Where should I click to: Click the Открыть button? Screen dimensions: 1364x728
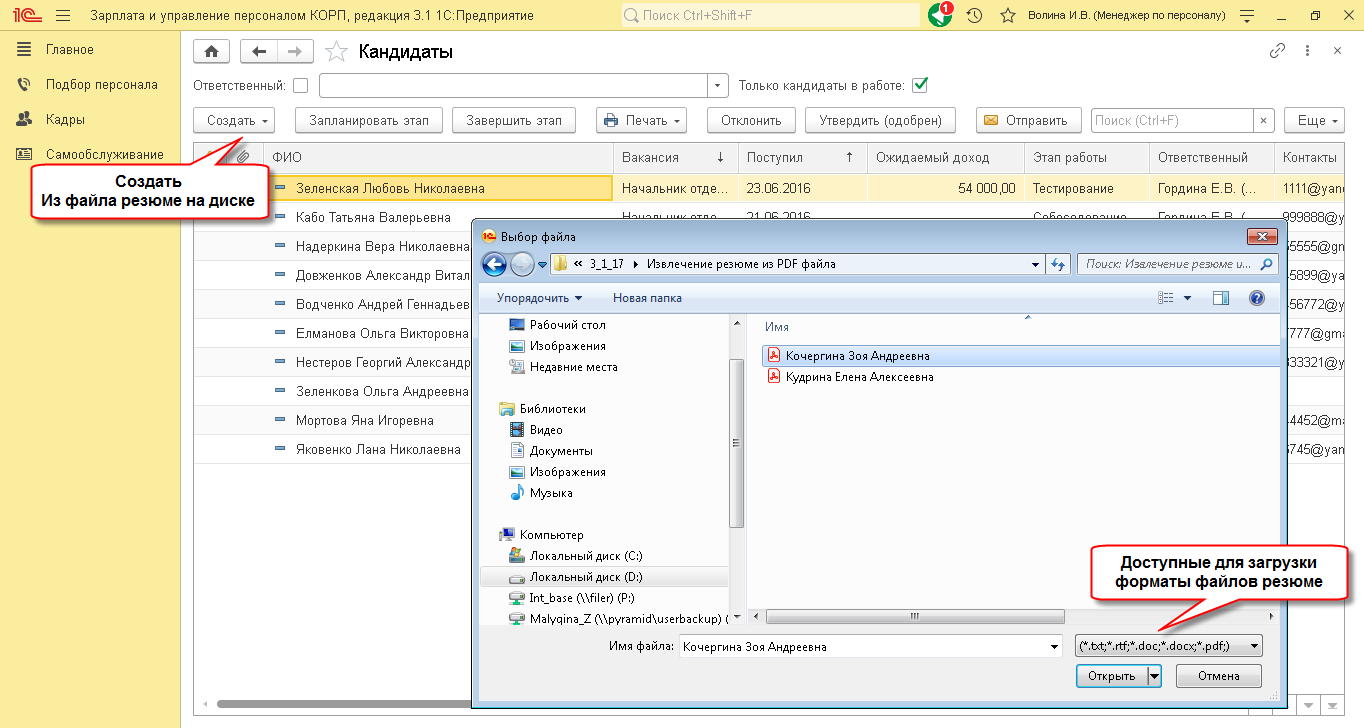click(x=1111, y=677)
